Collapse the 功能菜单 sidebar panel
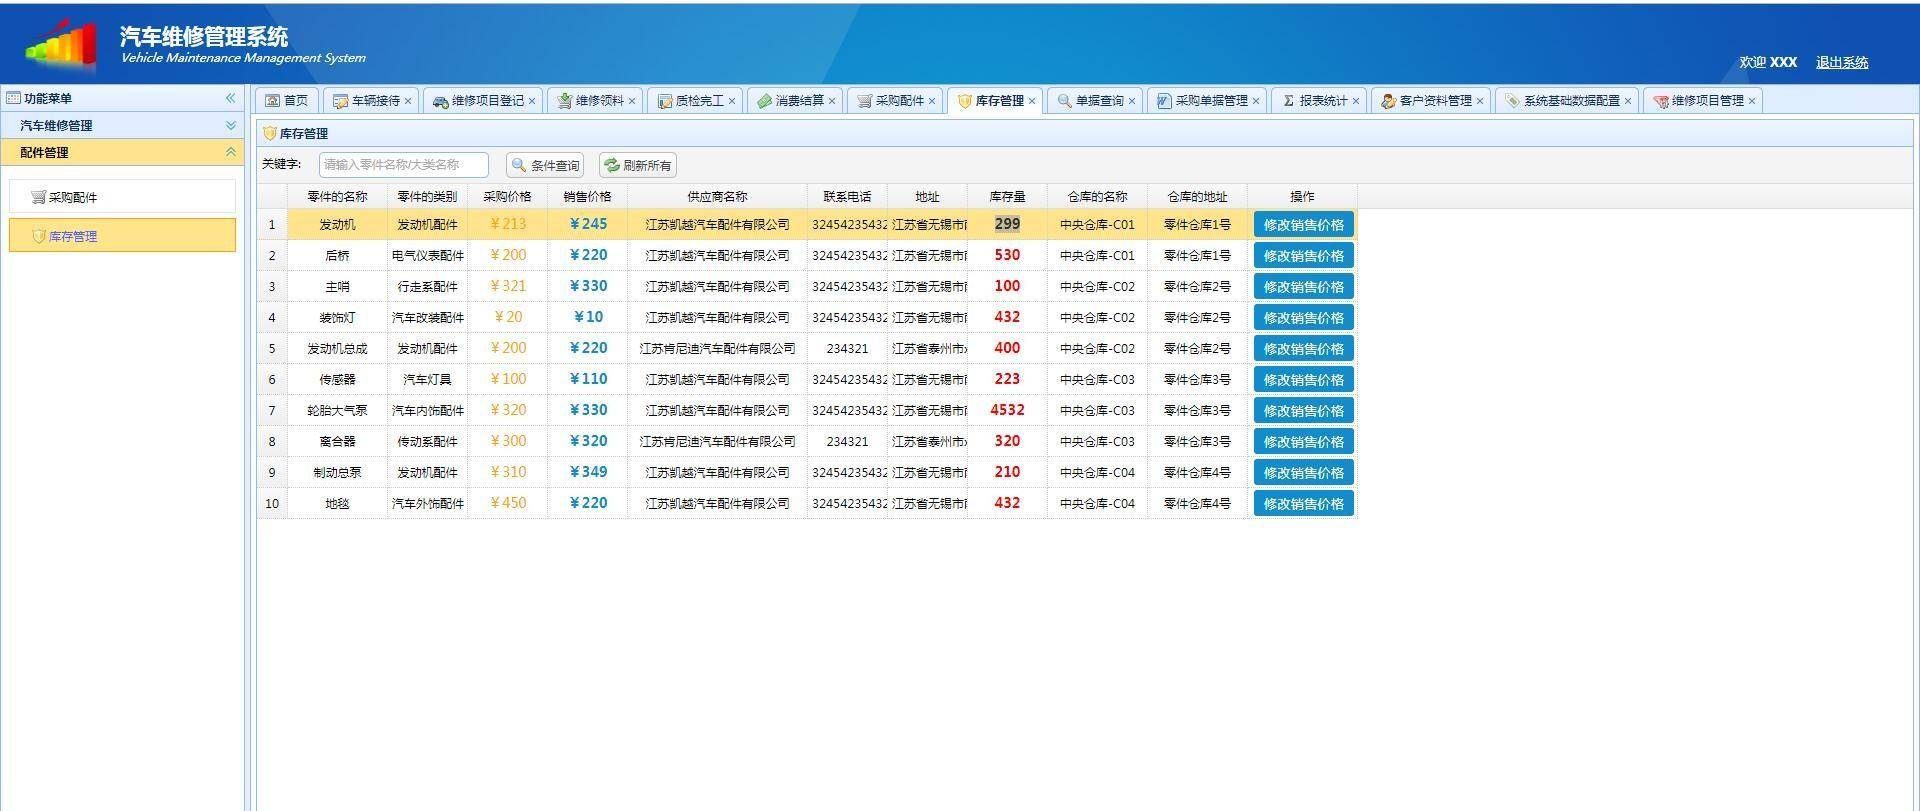 [x=230, y=98]
